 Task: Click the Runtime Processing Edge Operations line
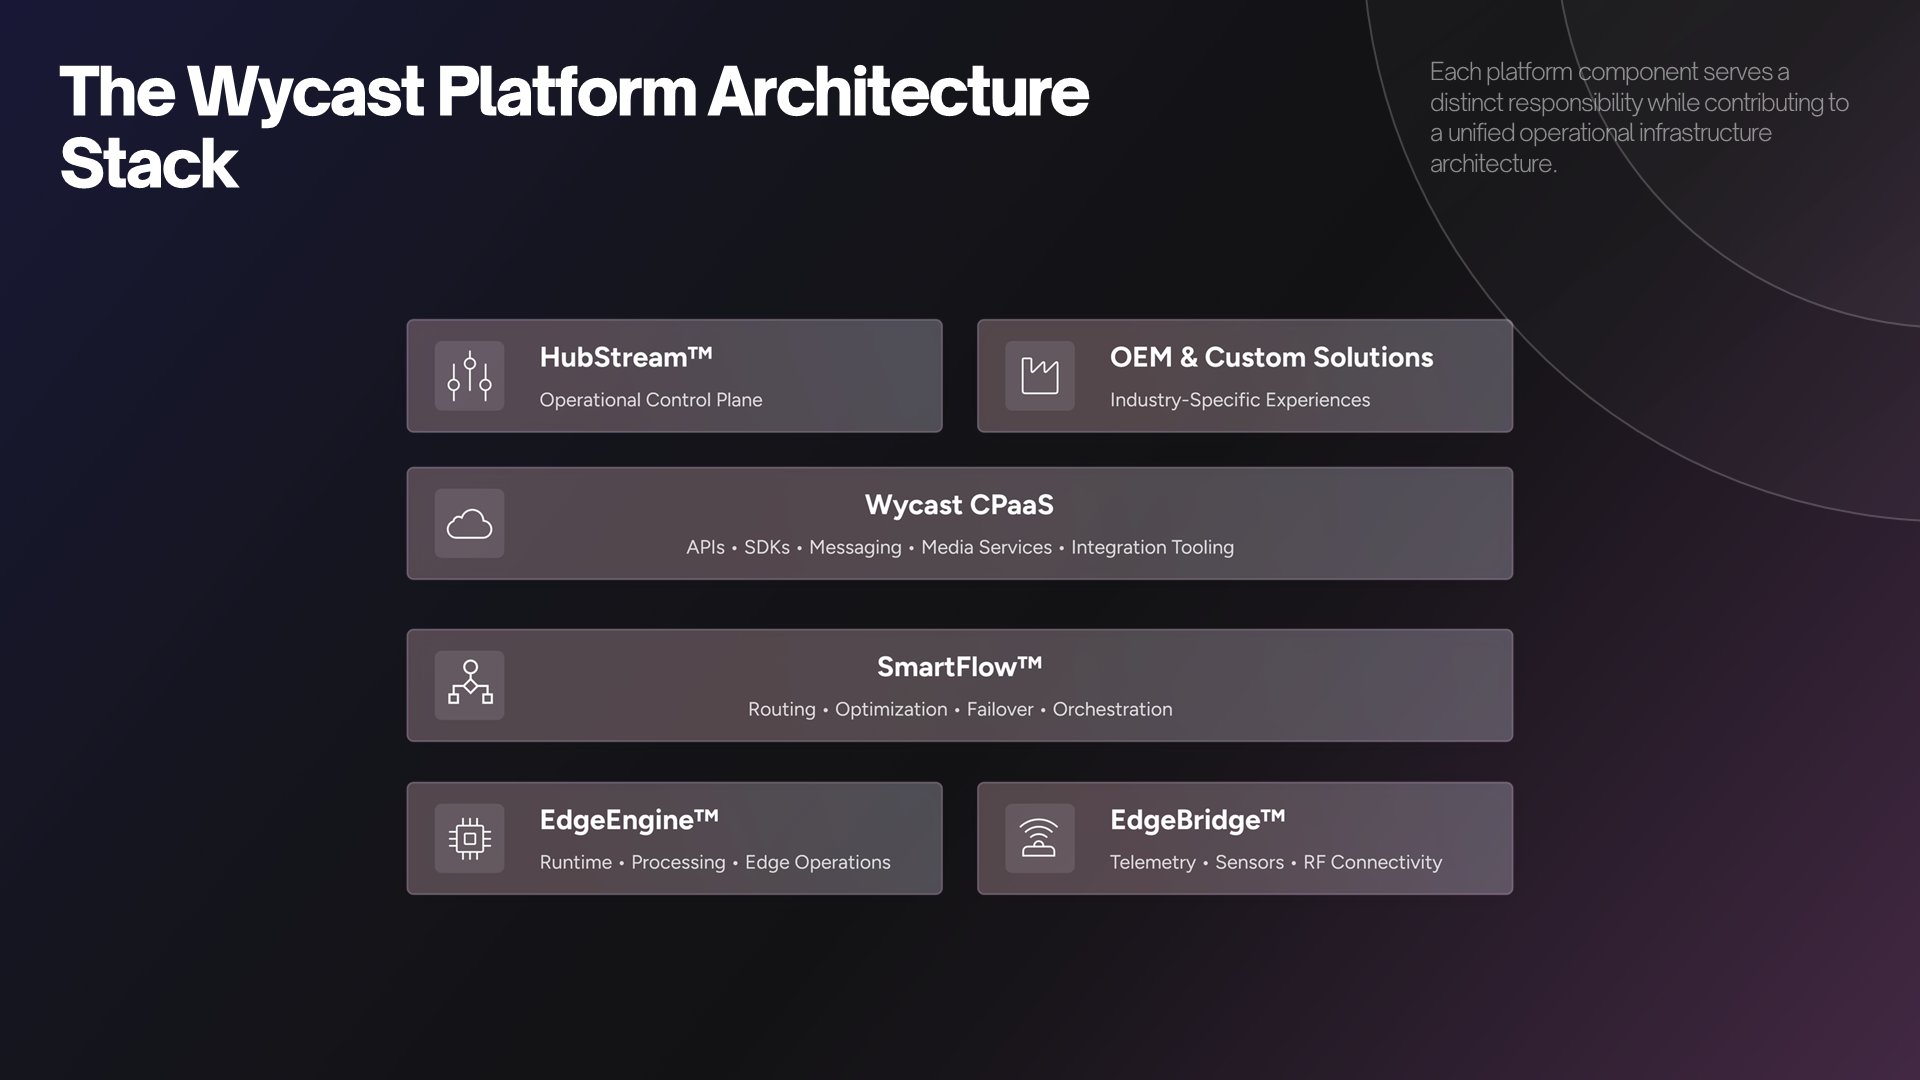coord(715,862)
